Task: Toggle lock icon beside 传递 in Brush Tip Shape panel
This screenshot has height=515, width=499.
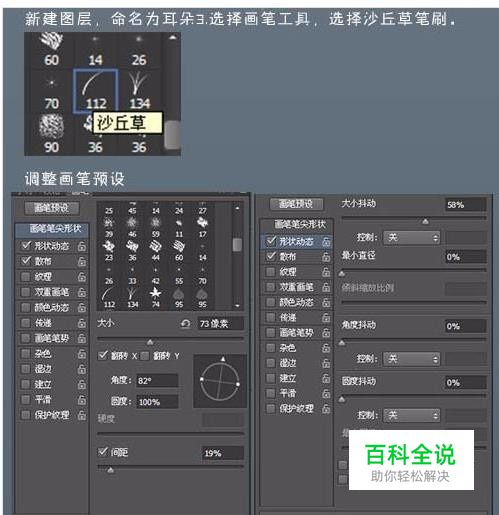Action: click(81, 323)
